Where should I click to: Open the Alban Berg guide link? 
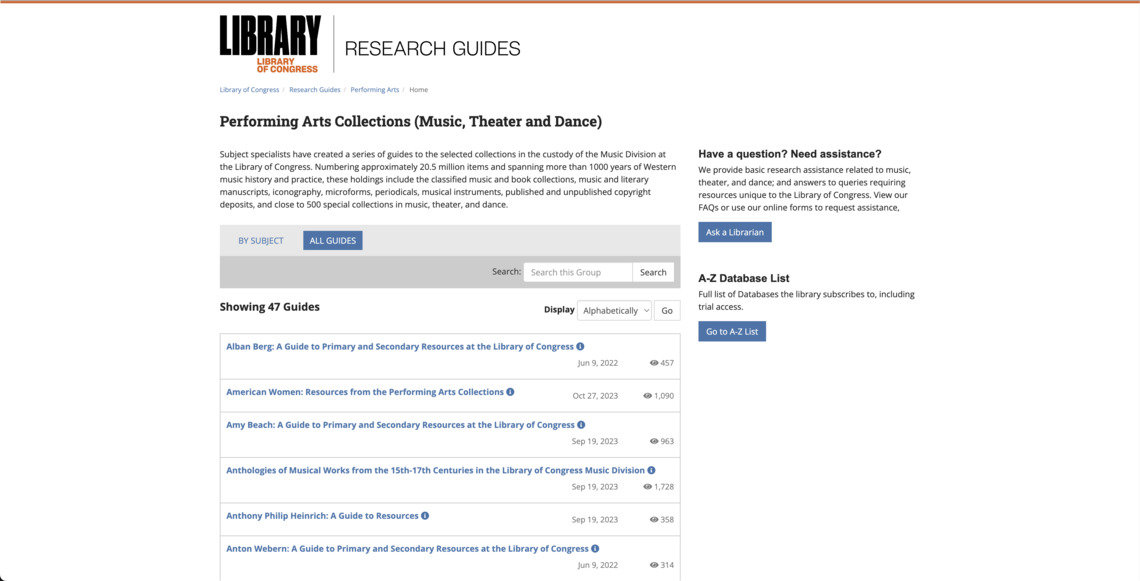click(x=400, y=347)
